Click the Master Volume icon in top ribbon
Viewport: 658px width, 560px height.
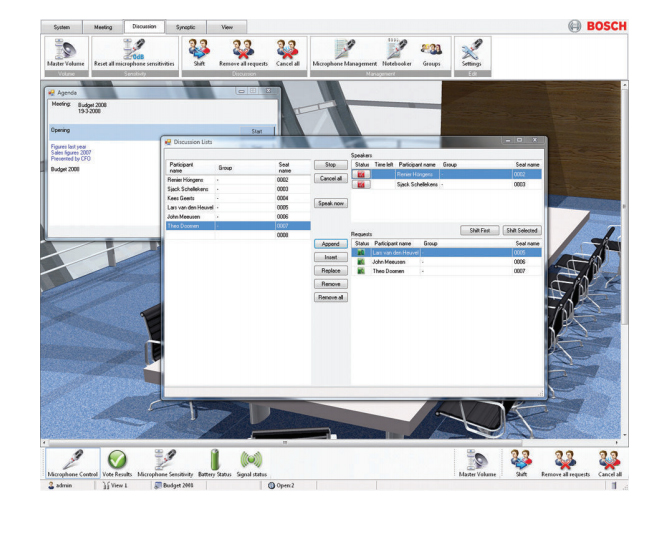coord(64,50)
